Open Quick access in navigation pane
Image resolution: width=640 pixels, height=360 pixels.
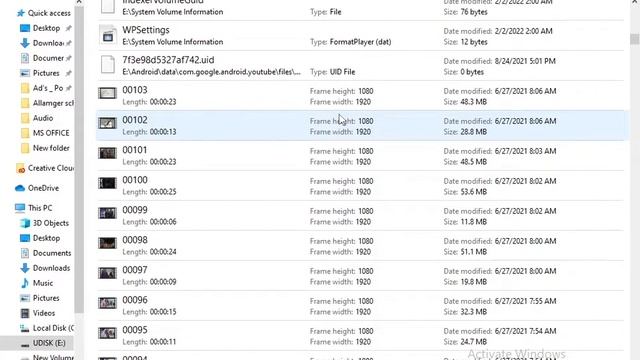(x=49, y=13)
